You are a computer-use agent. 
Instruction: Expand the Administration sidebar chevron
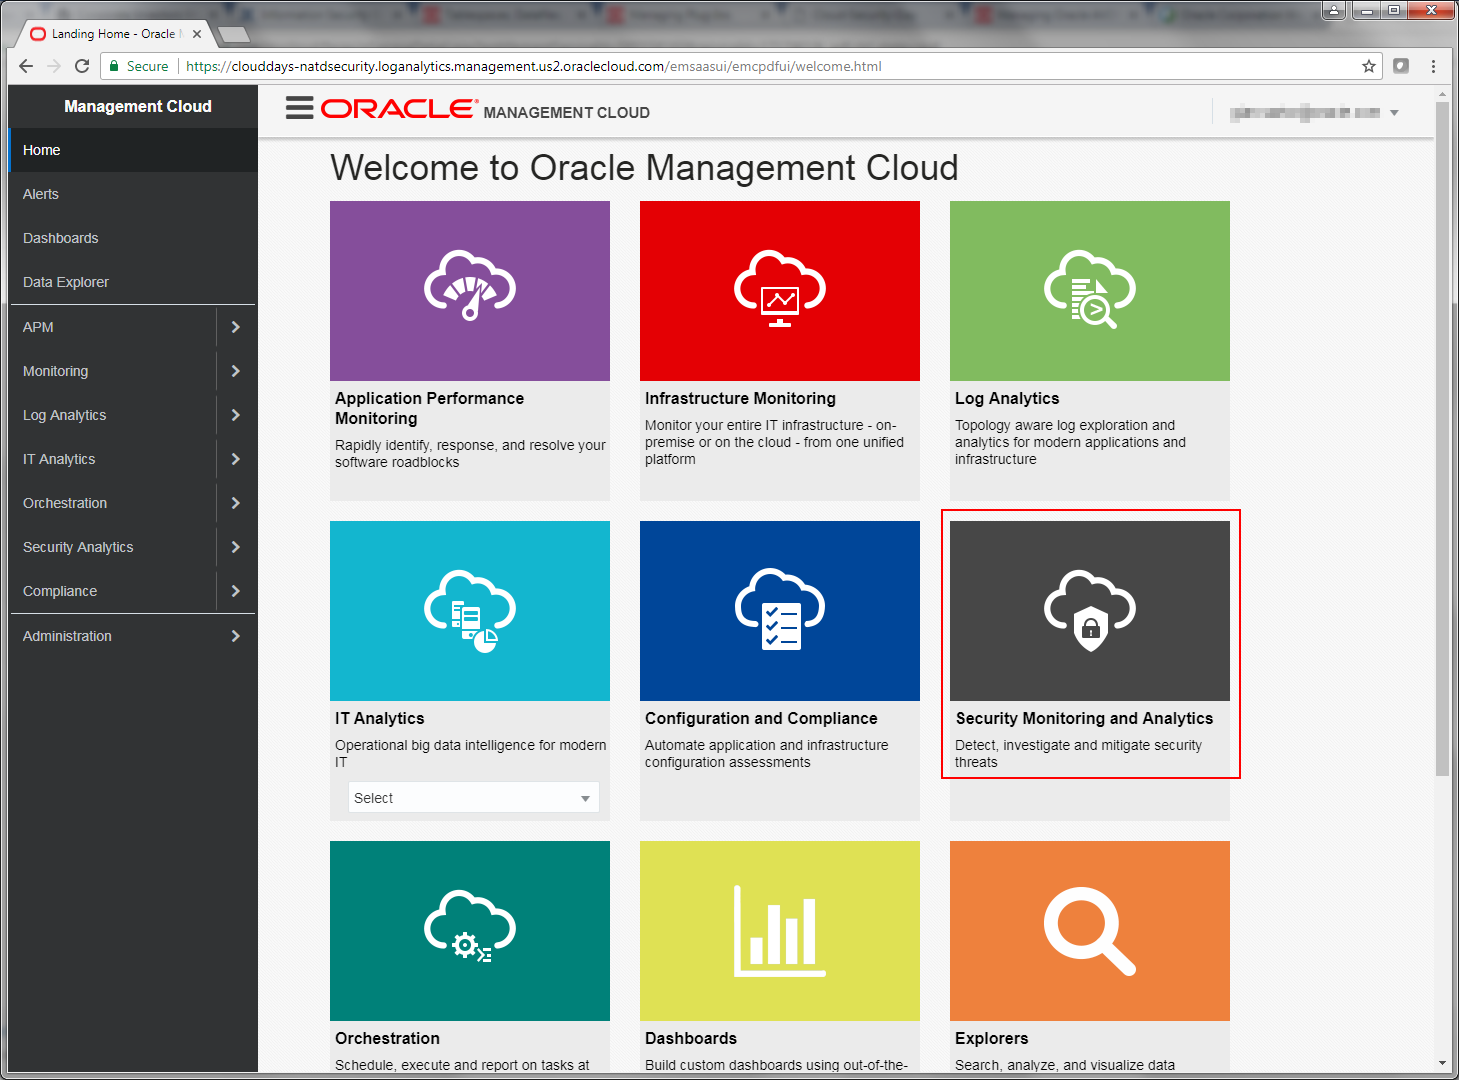pyautogui.click(x=236, y=636)
